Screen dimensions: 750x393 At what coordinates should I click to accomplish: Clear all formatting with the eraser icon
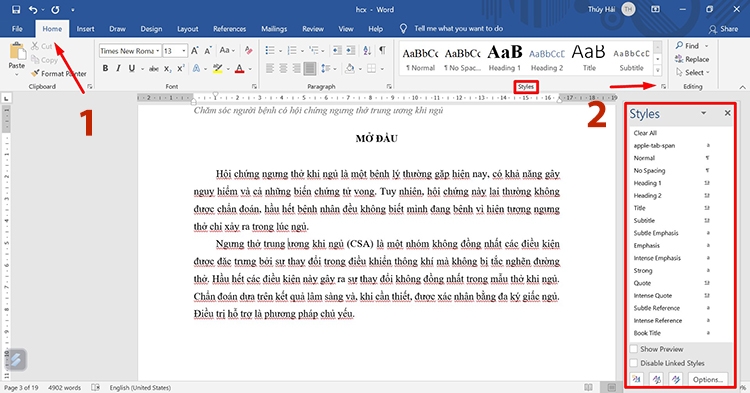click(248, 50)
